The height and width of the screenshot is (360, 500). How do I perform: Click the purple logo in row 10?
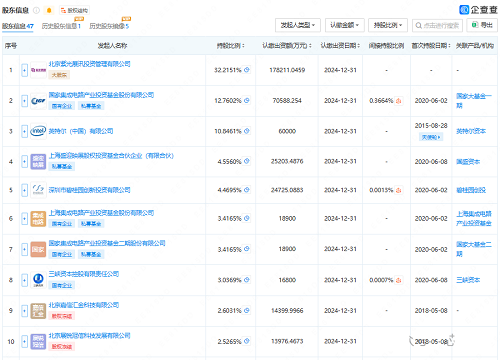point(38,342)
